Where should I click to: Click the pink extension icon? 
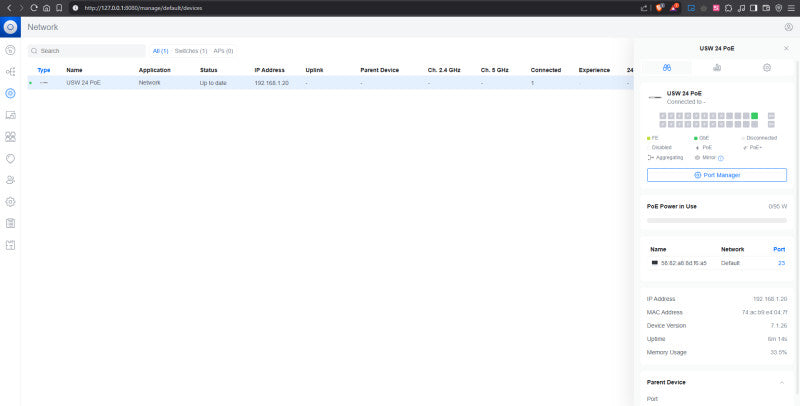pos(716,8)
